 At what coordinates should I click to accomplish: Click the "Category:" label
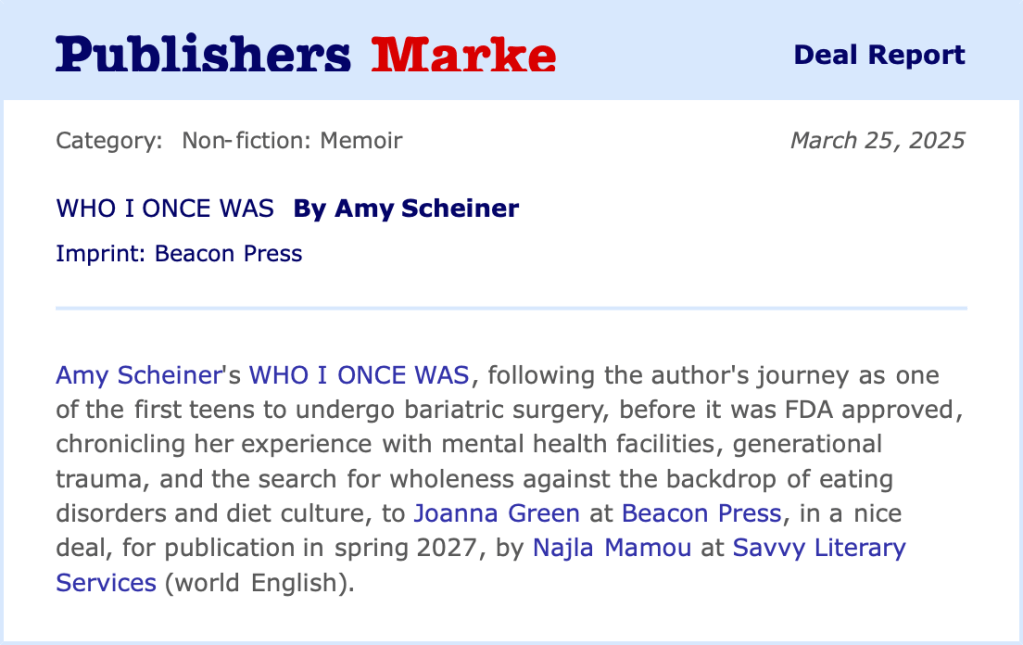109,140
